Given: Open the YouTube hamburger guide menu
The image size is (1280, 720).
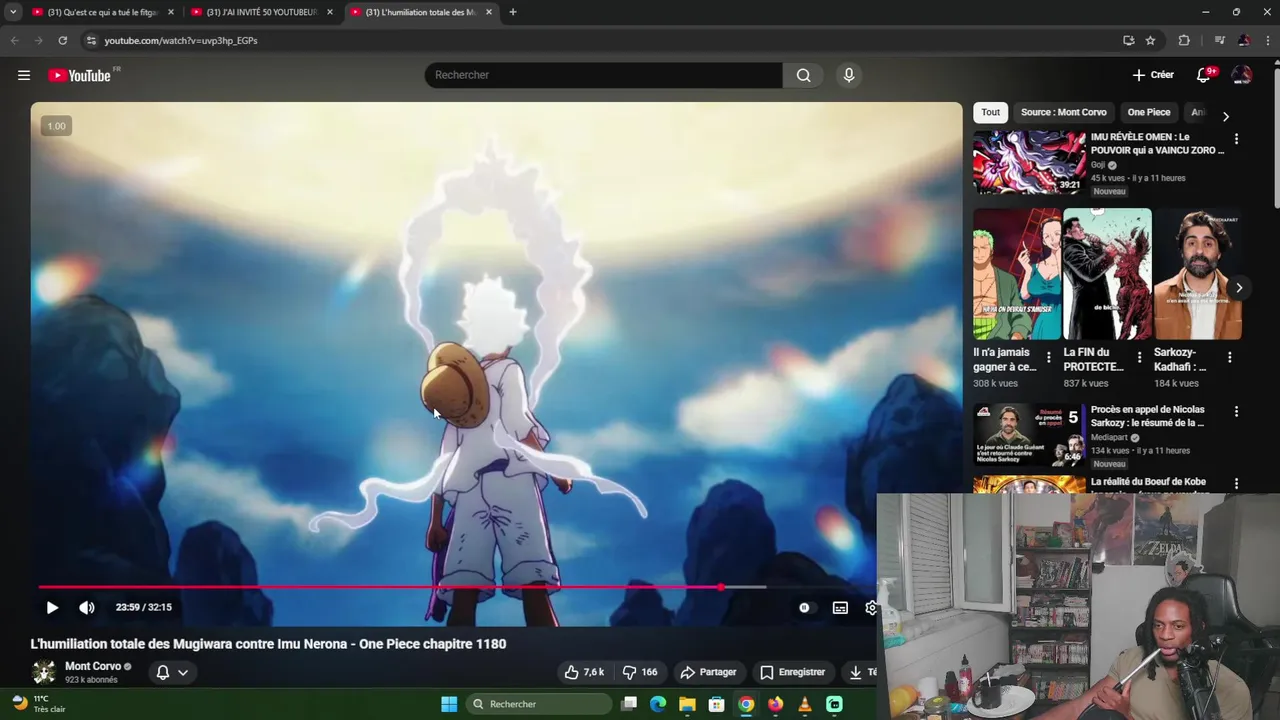Looking at the screenshot, I should (24, 75).
